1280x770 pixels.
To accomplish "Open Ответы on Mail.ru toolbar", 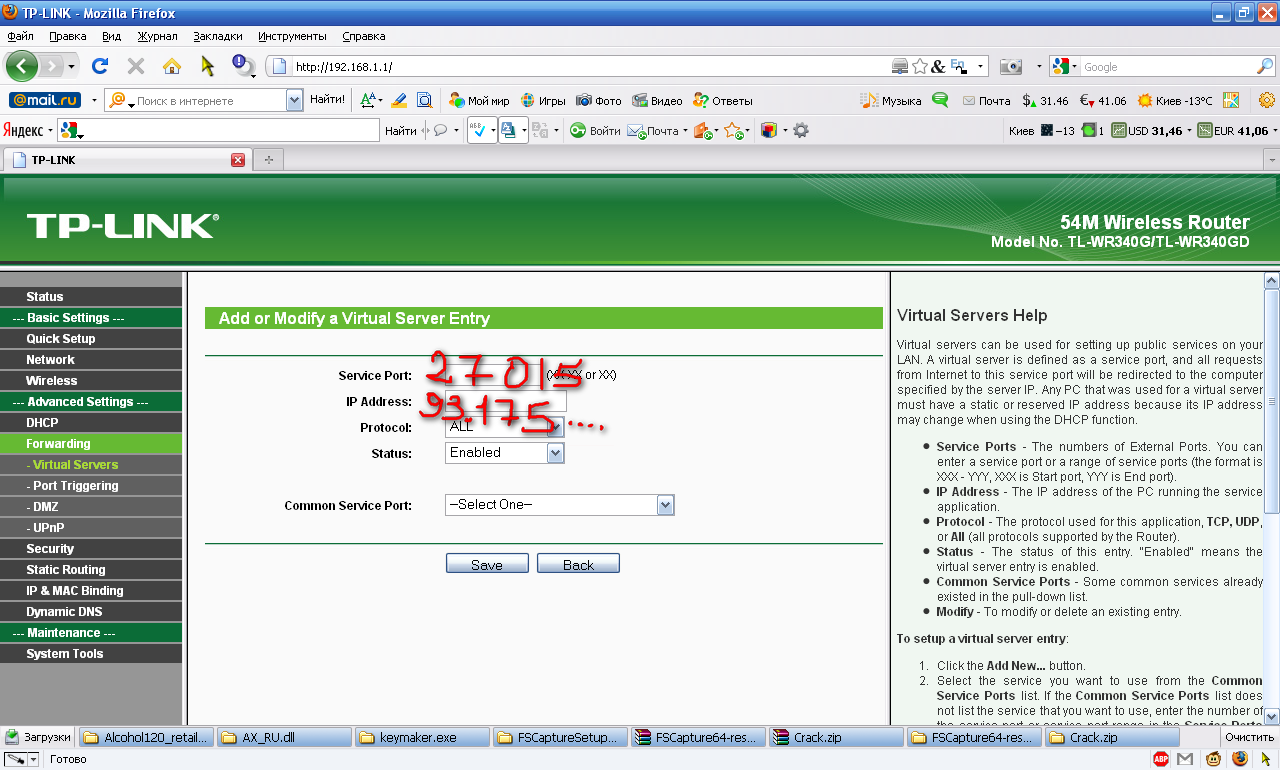I will click(x=723, y=100).
